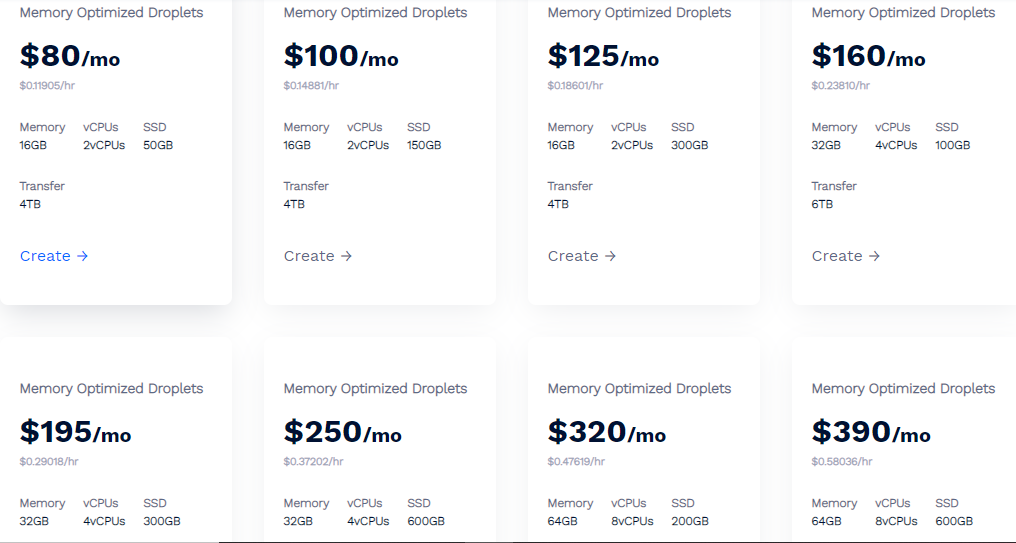Select the $320/mo price heading
The height and width of the screenshot is (543, 1016).
606,432
